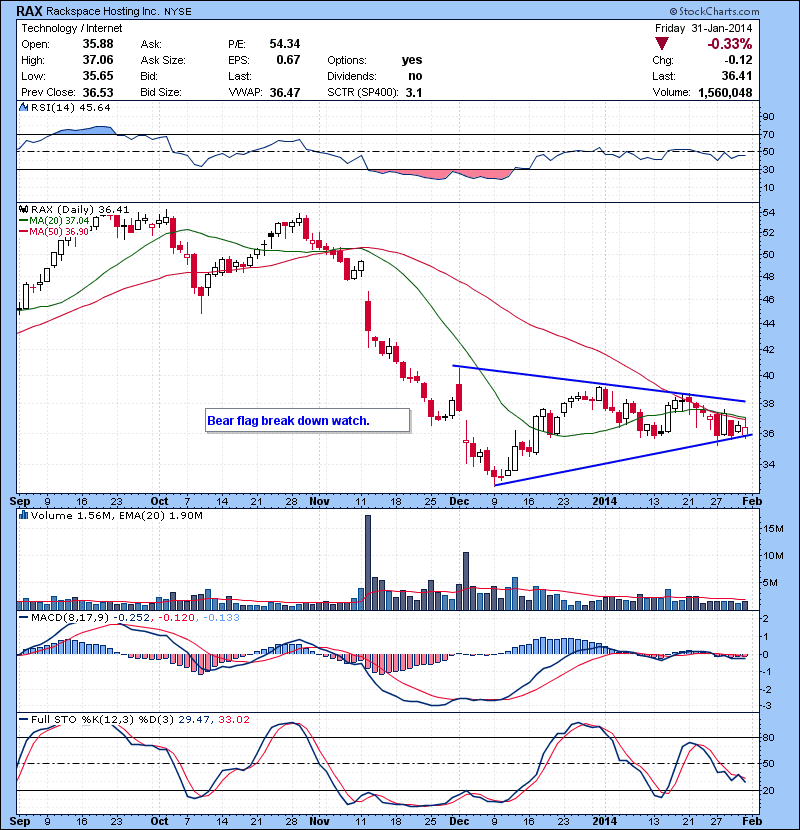Click the 'Oct' label on price chart axis
This screenshot has height=830, width=800.
pos(159,501)
